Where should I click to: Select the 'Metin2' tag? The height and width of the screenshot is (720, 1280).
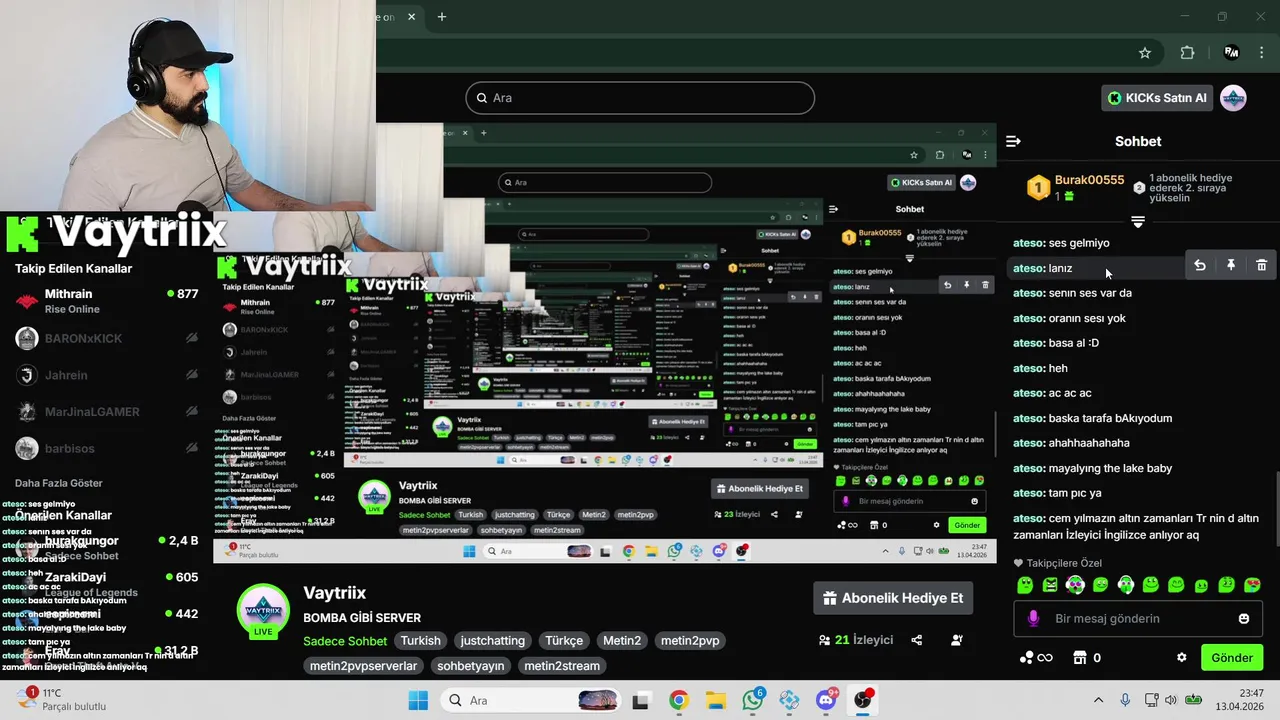622,641
